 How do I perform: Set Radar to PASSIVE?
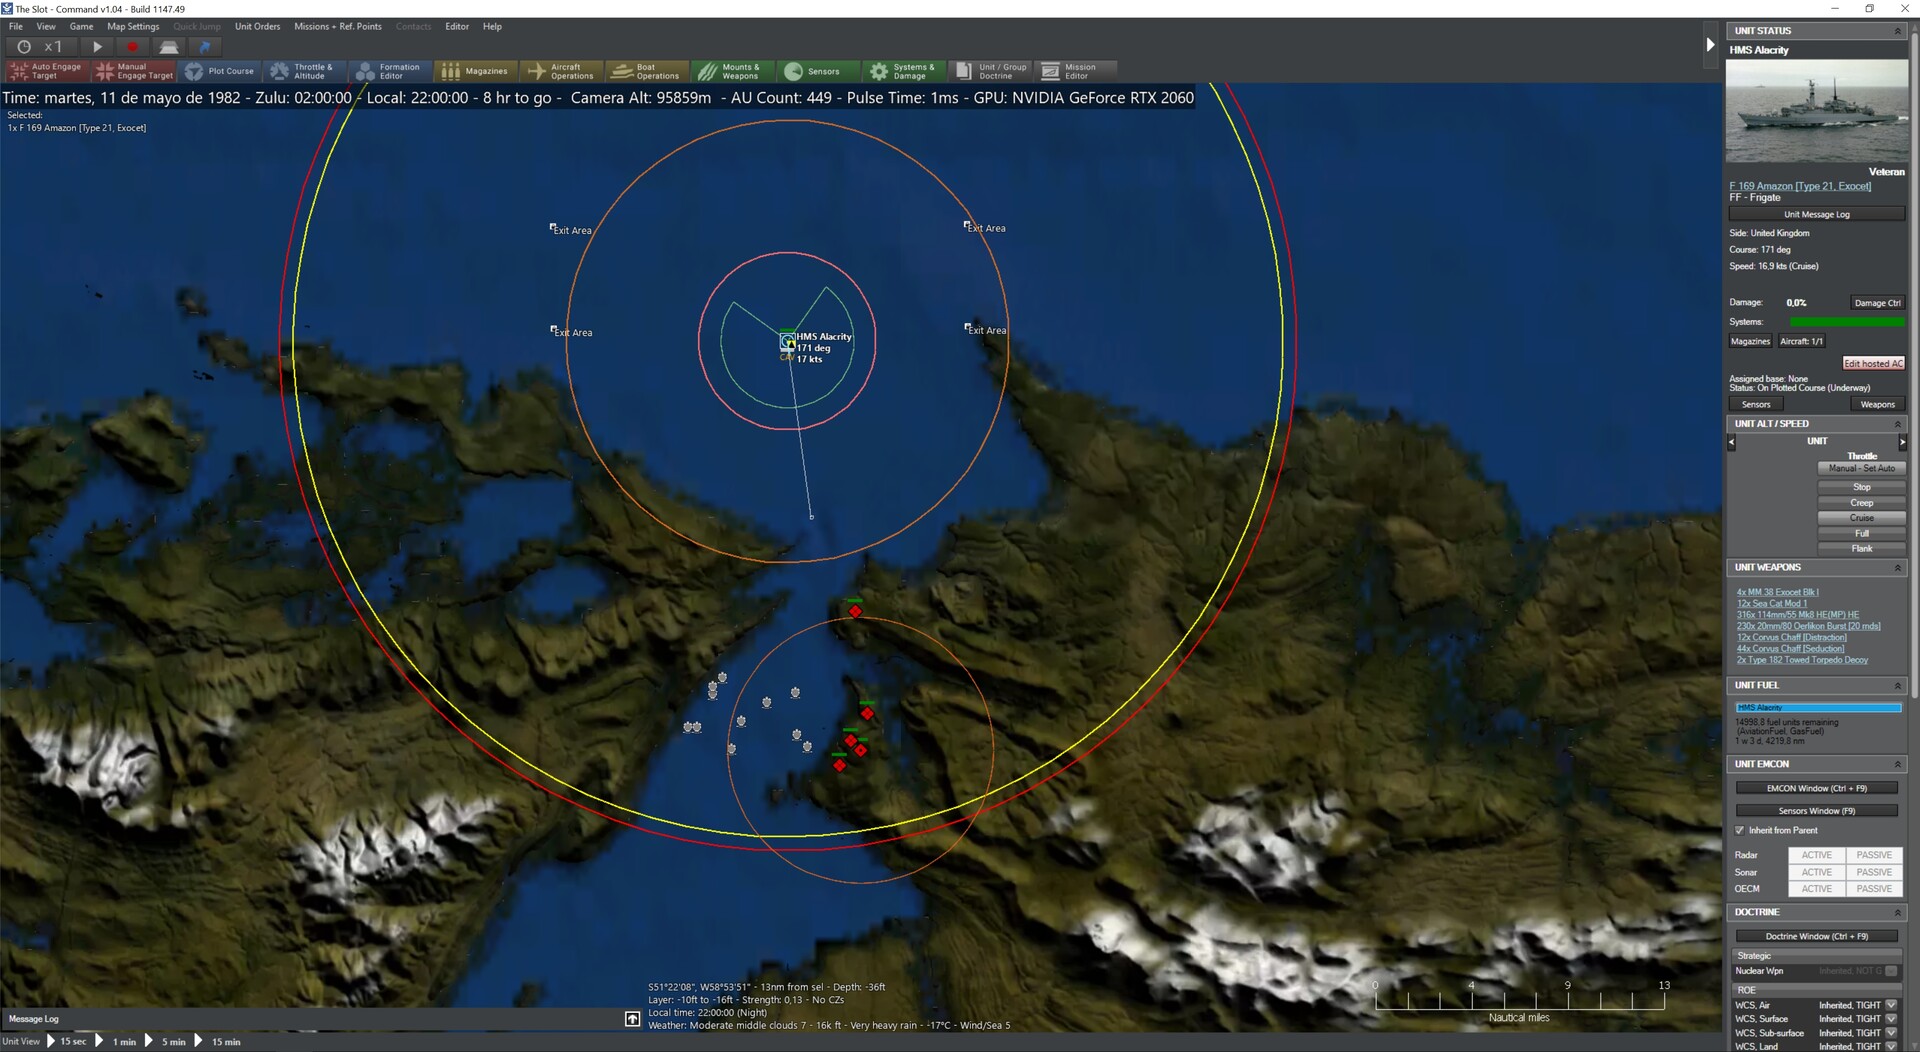1873,855
